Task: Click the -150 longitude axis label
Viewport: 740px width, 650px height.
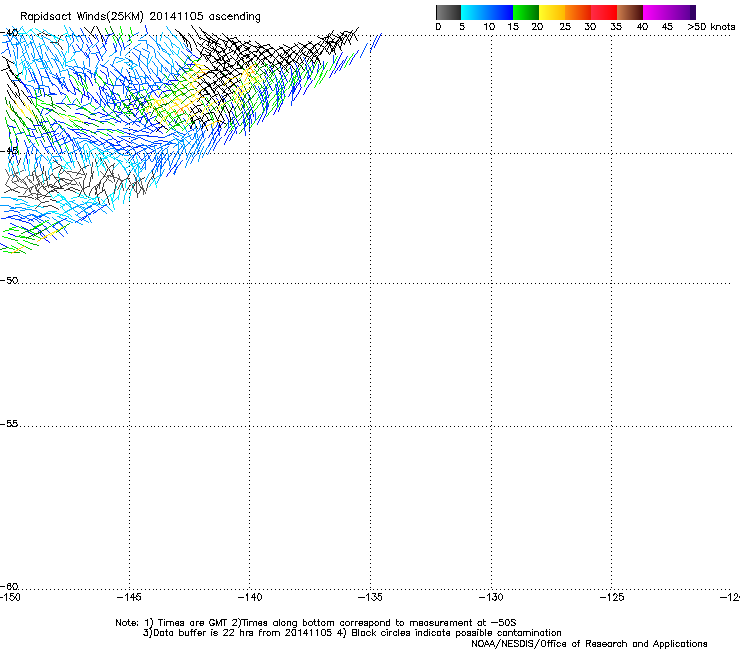Action: (10, 597)
